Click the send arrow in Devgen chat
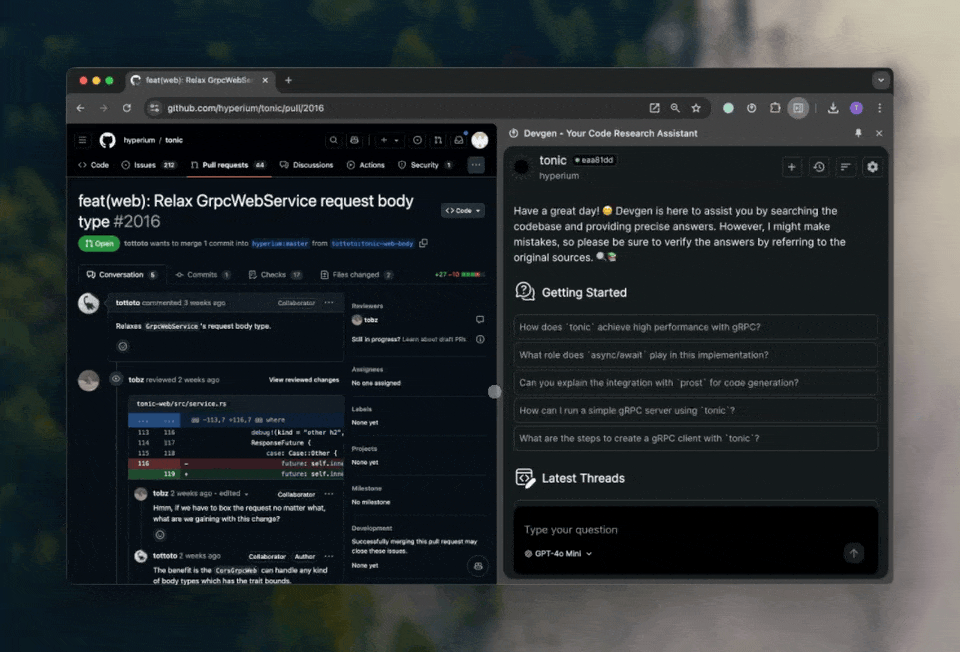960x652 pixels. pos(853,553)
